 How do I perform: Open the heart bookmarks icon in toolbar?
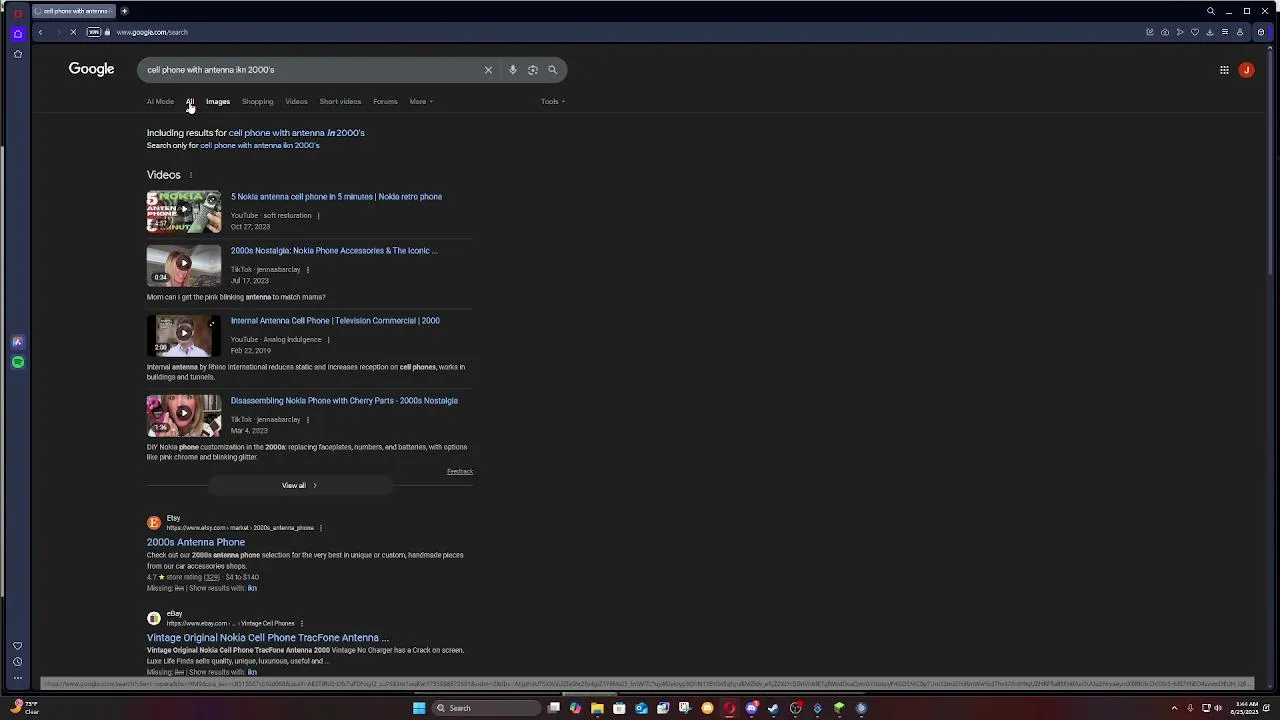(1194, 32)
